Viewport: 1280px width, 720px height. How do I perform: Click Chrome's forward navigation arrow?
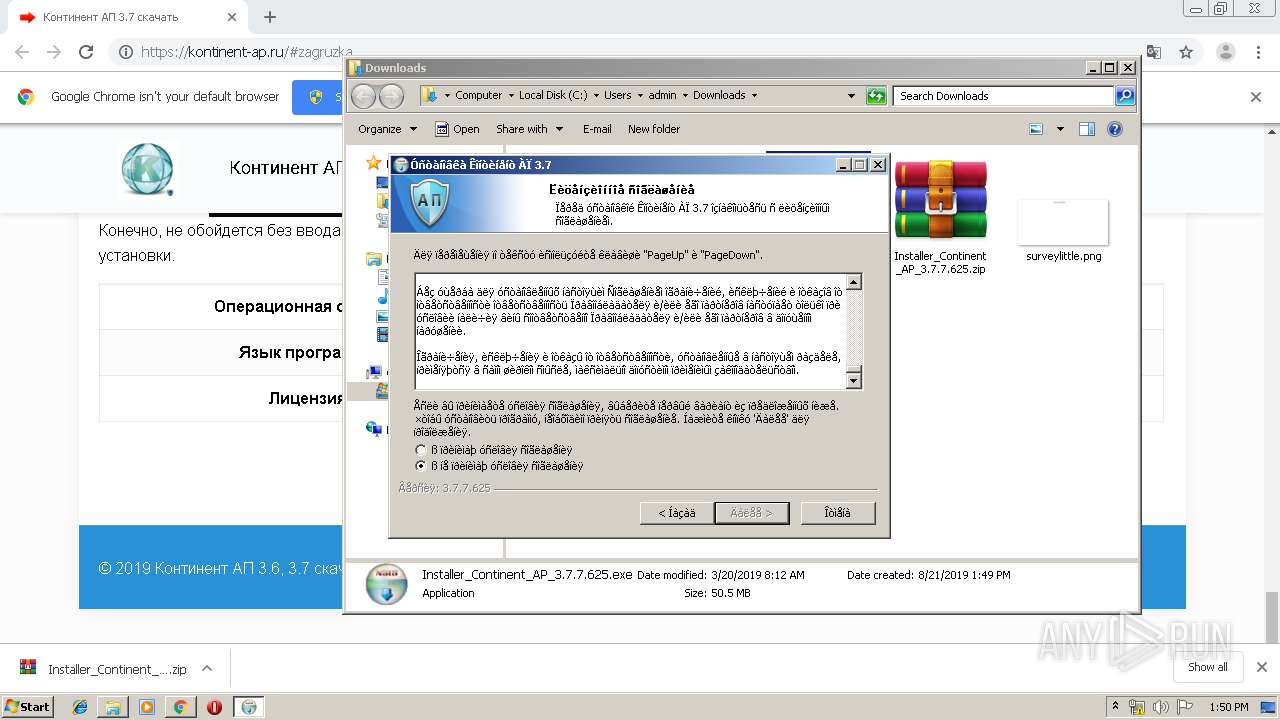[54, 52]
